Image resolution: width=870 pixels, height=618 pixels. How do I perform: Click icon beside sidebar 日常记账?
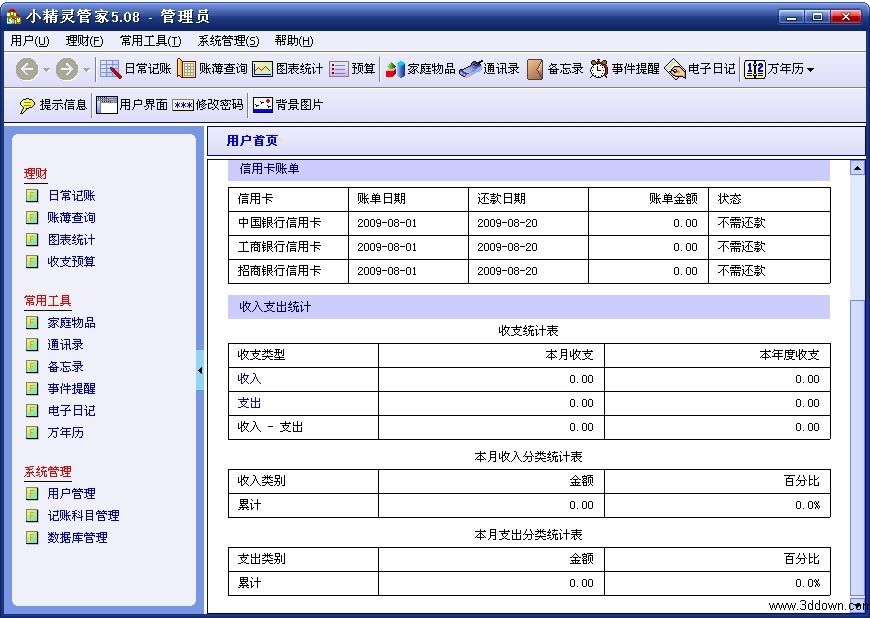tap(32, 196)
